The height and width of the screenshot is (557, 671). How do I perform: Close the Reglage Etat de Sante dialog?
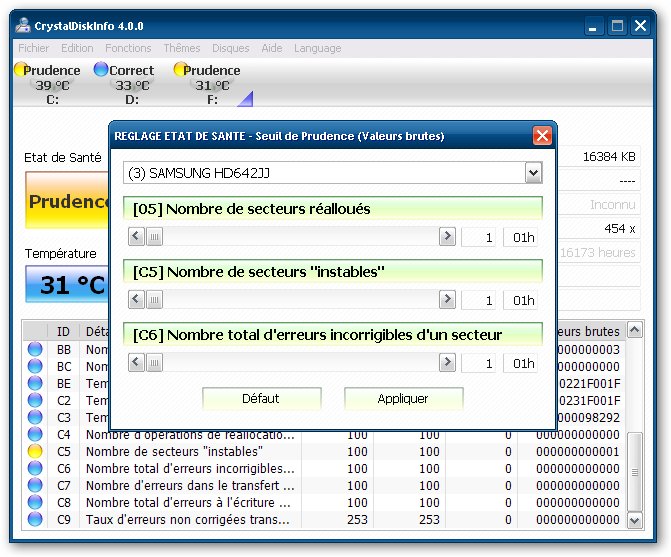coord(542,135)
